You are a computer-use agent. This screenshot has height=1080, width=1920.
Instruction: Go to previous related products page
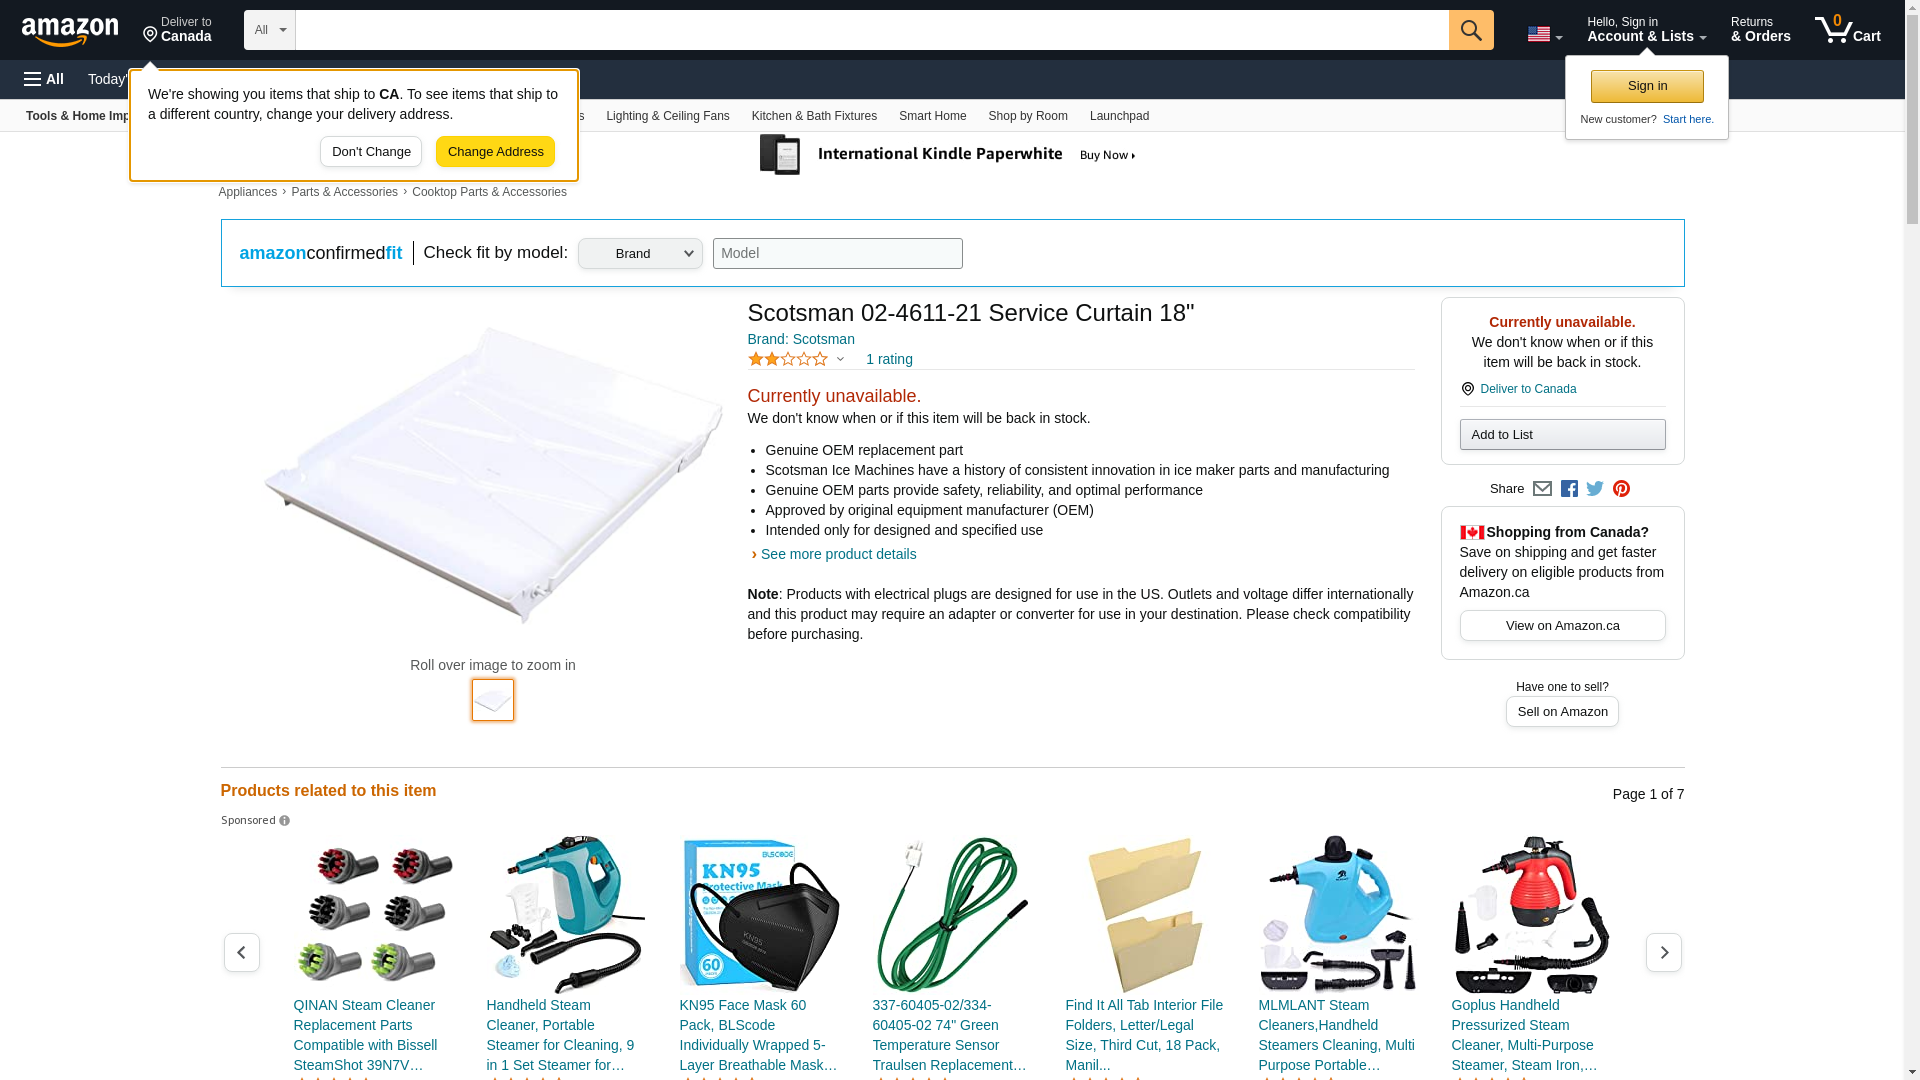(x=241, y=952)
